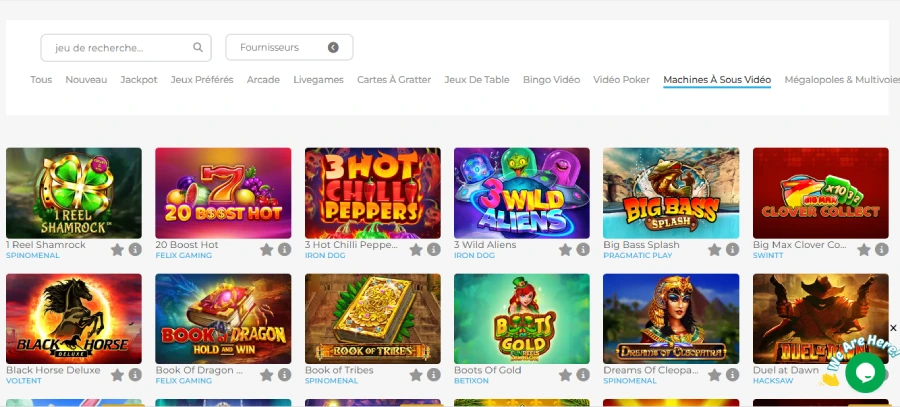900x407 pixels.
Task: Show Big Max Clover Collect info
Action: pyautogui.click(x=882, y=250)
